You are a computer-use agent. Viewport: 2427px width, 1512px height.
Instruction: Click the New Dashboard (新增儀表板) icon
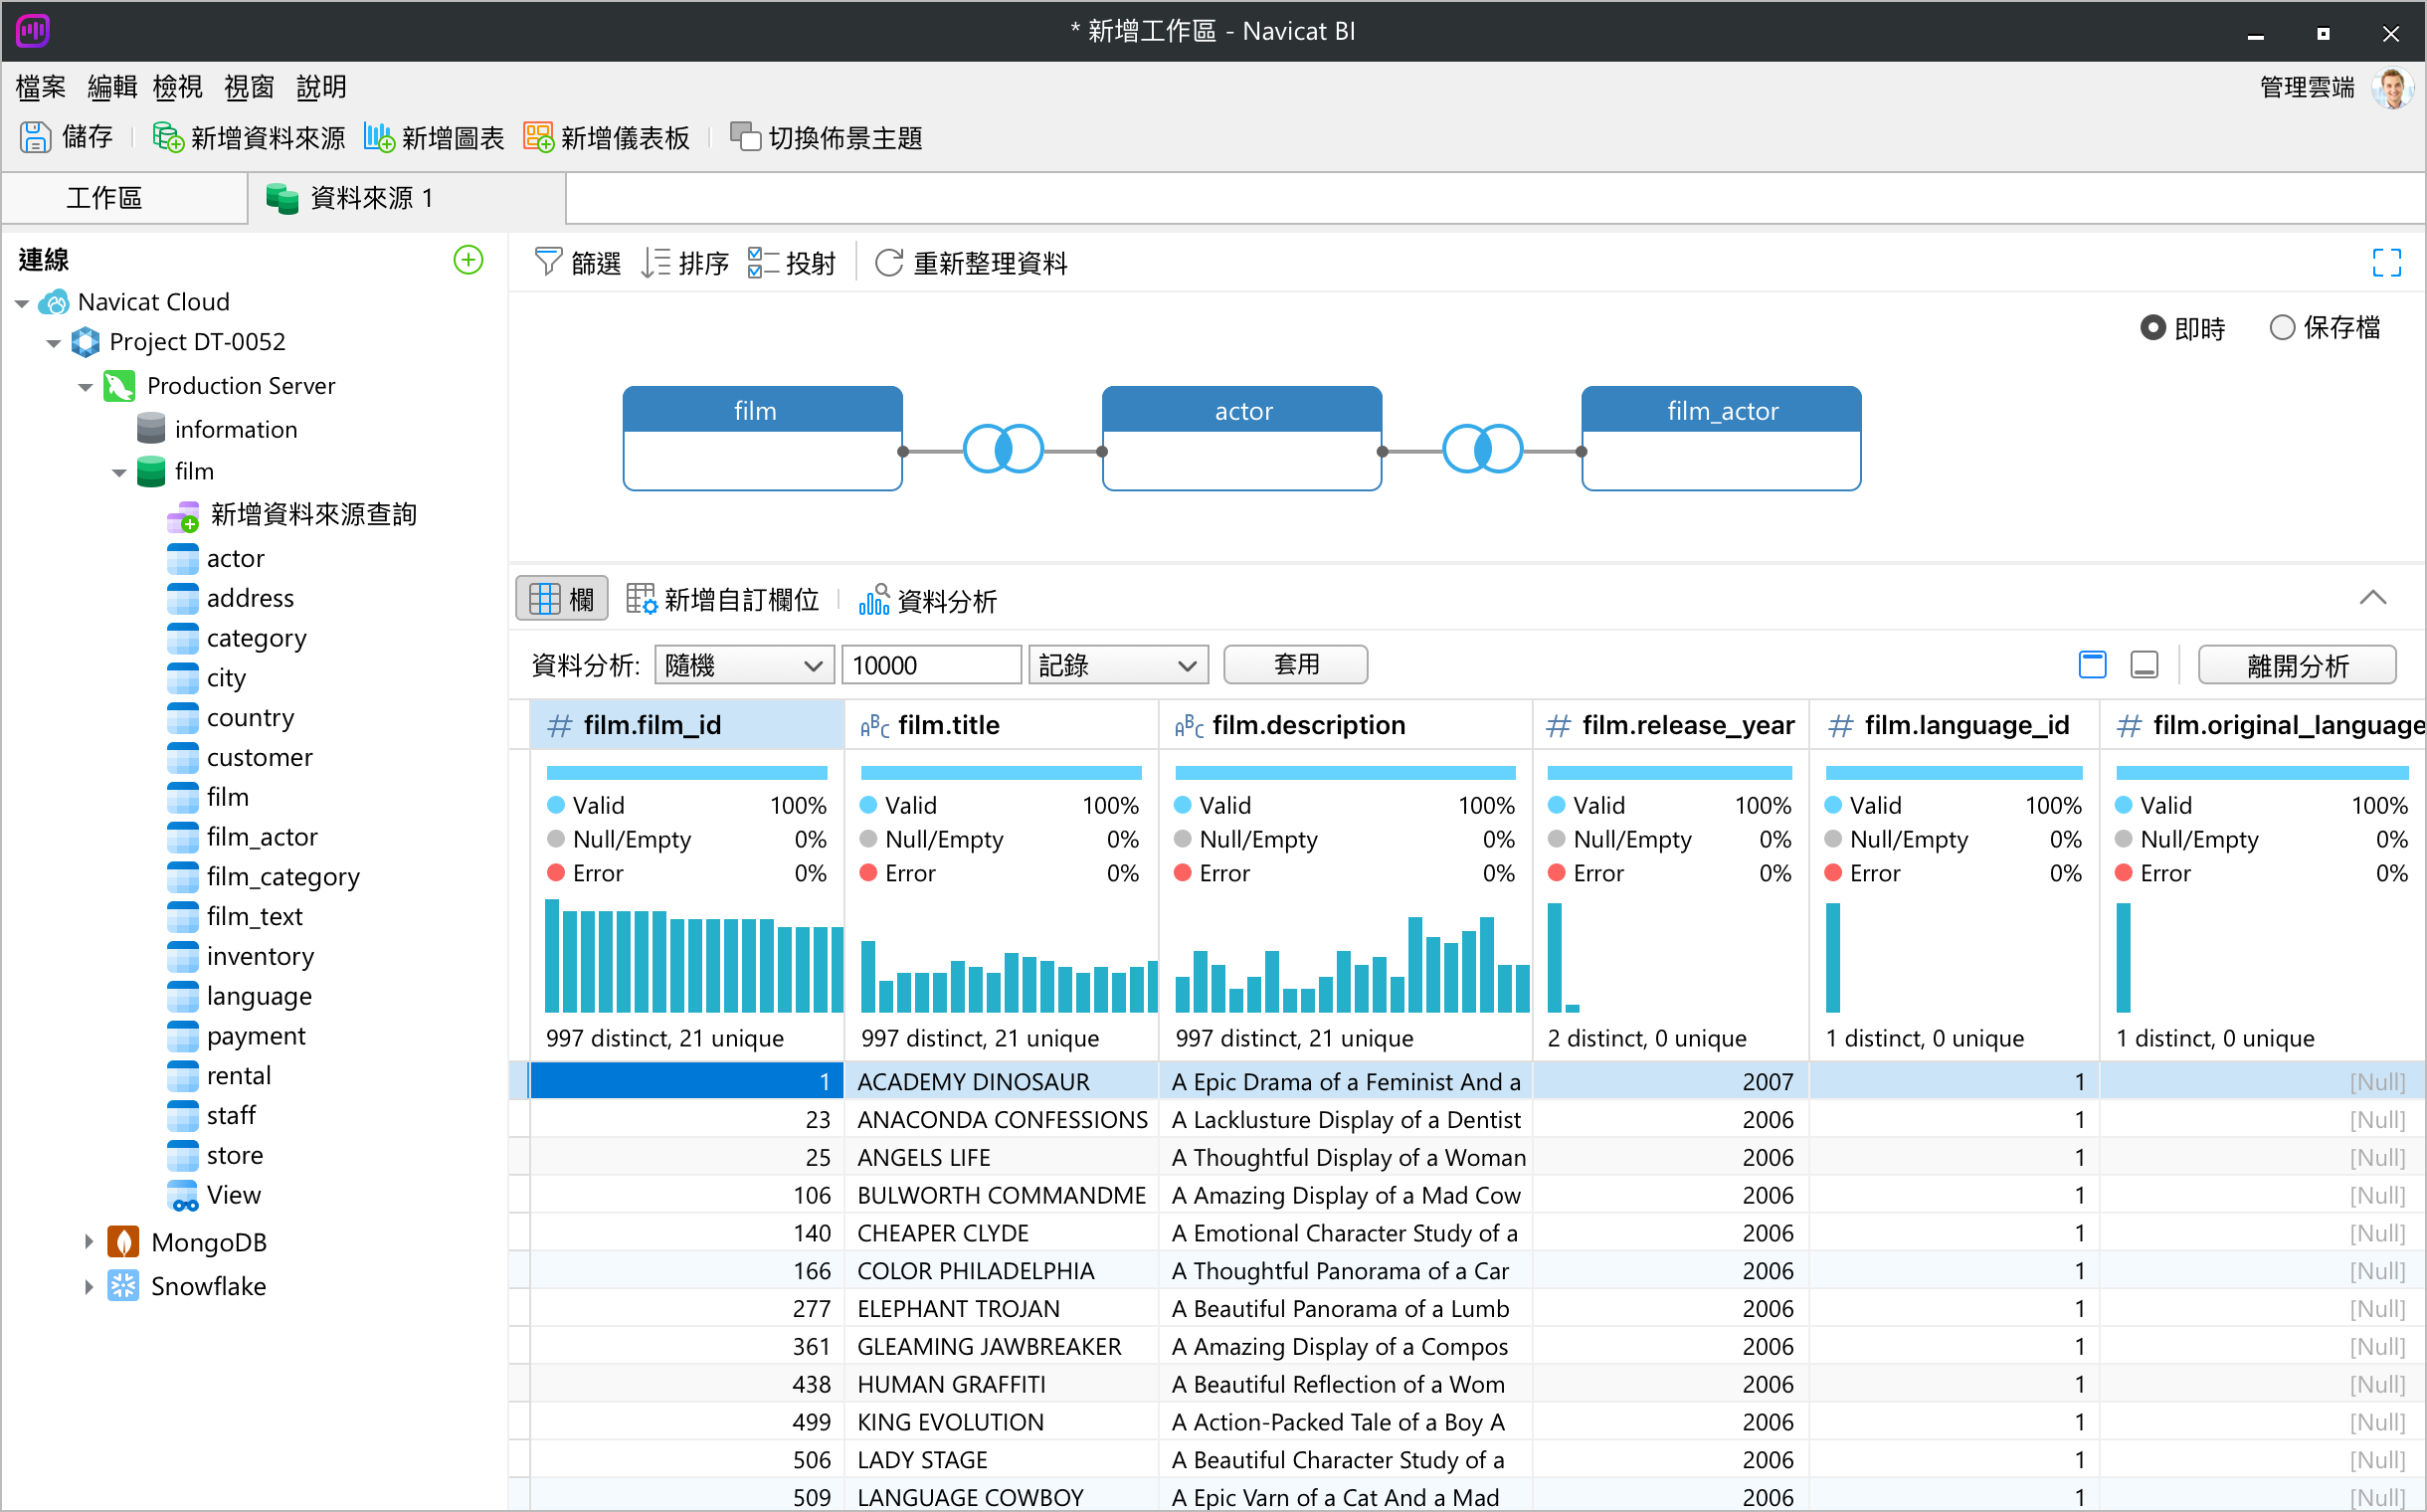pos(539,137)
